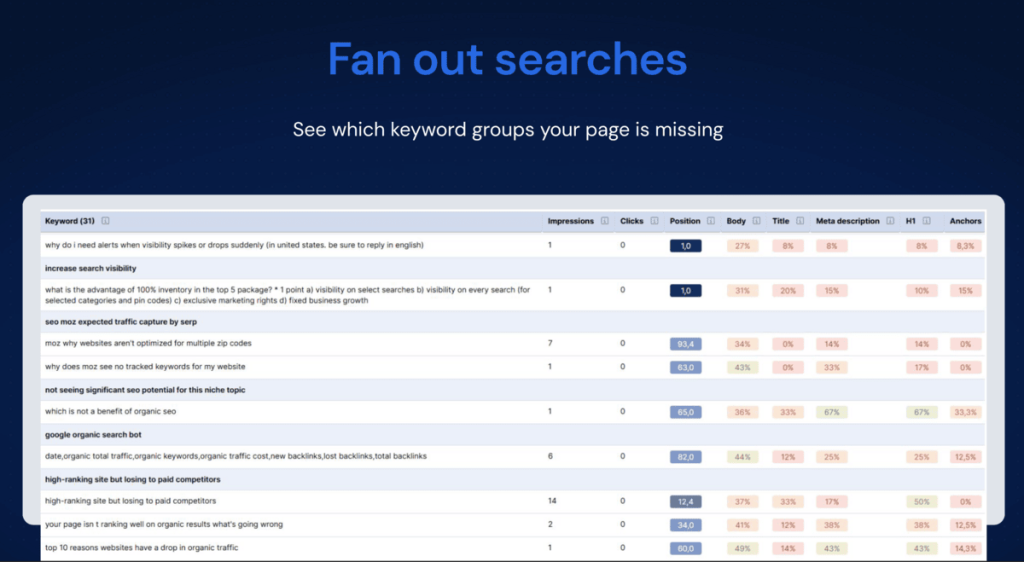
Task: Click the info icon next to Body
Action: tap(757, 221)
